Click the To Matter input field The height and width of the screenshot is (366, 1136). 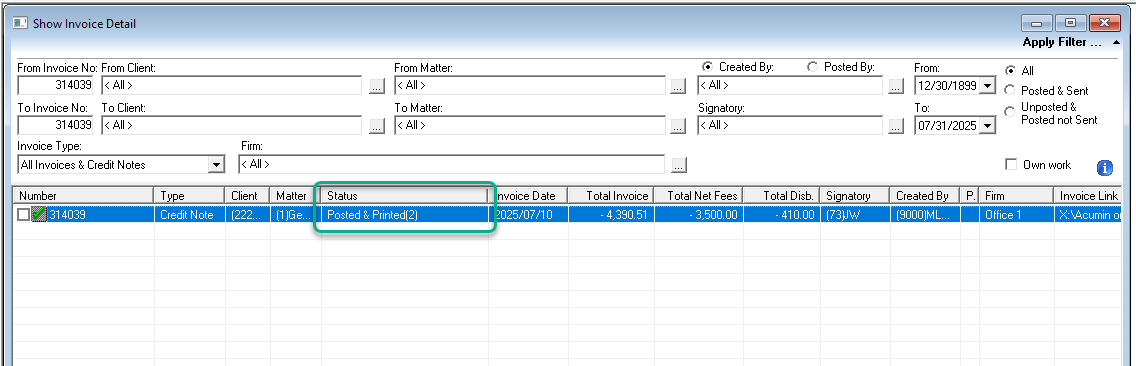pyautogui.click(x=530, y=125)
